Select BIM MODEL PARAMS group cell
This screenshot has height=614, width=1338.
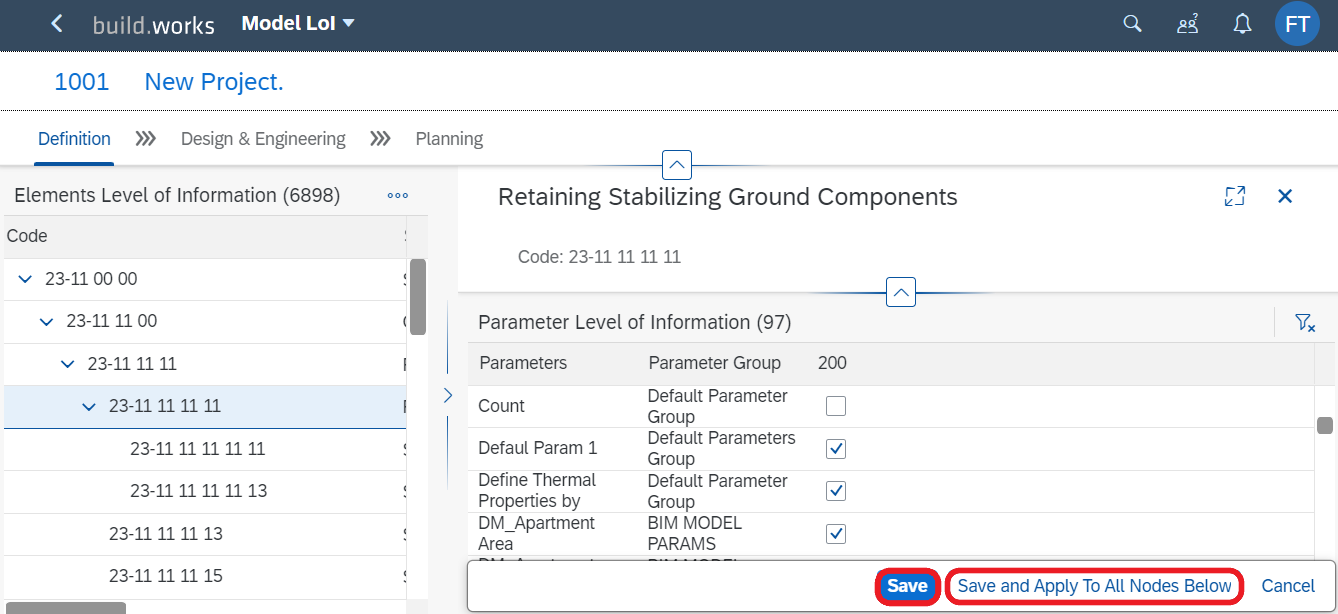(695, 534)
